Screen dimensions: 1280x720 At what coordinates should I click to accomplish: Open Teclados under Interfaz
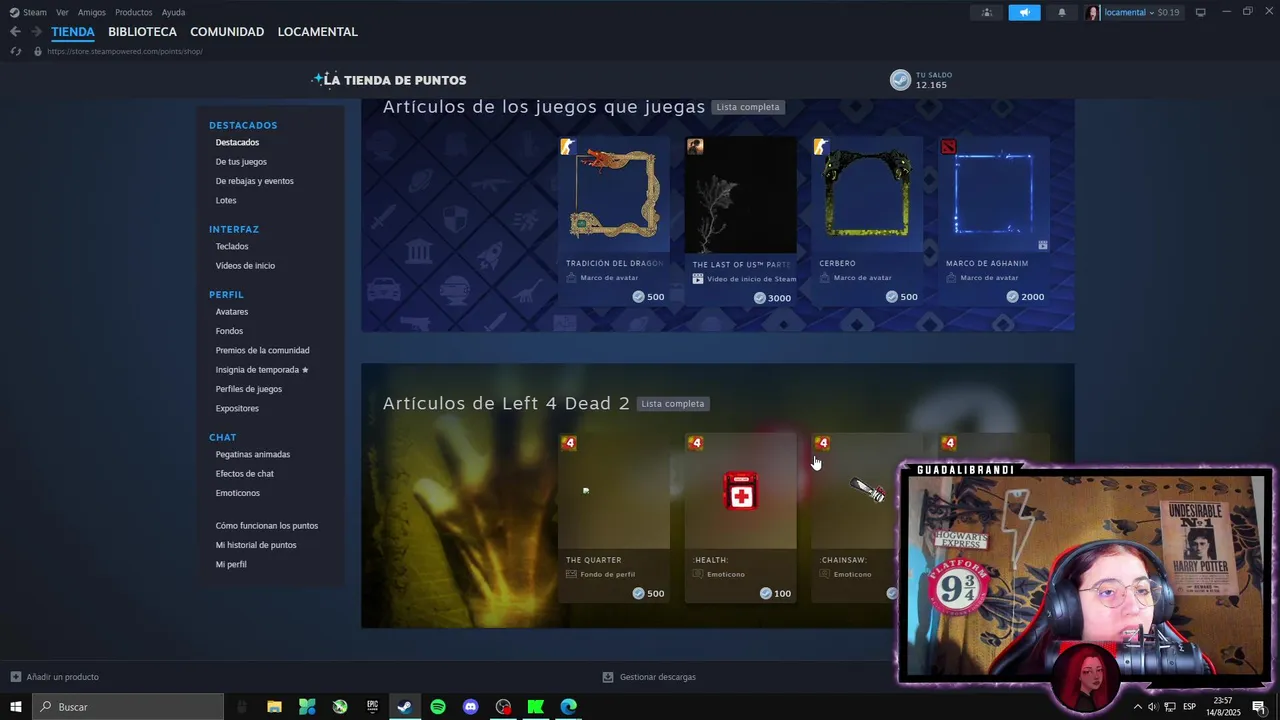point(232,246)
